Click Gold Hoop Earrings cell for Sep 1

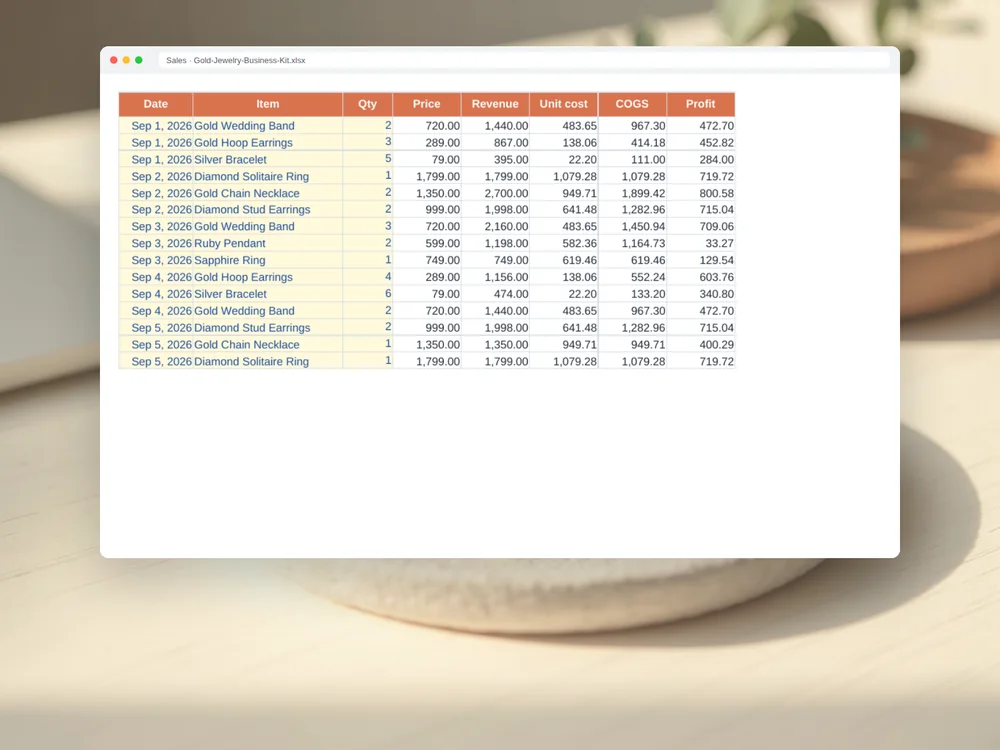point(268,143)
